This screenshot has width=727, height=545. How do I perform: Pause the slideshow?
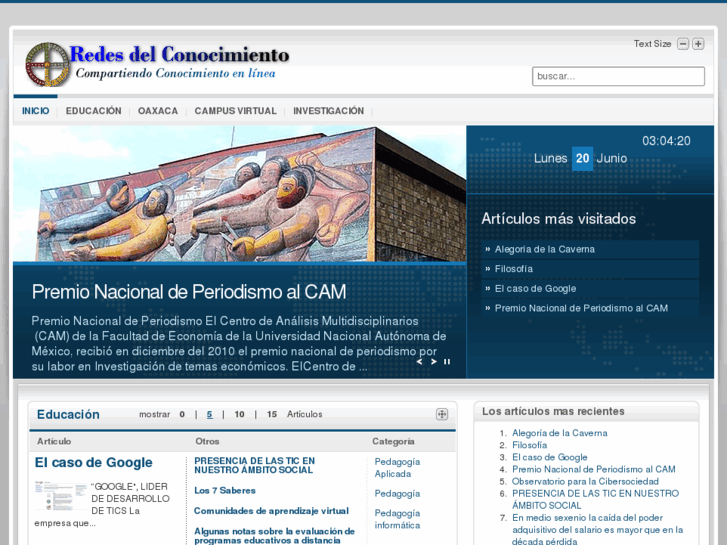click(x=447, y=362)
